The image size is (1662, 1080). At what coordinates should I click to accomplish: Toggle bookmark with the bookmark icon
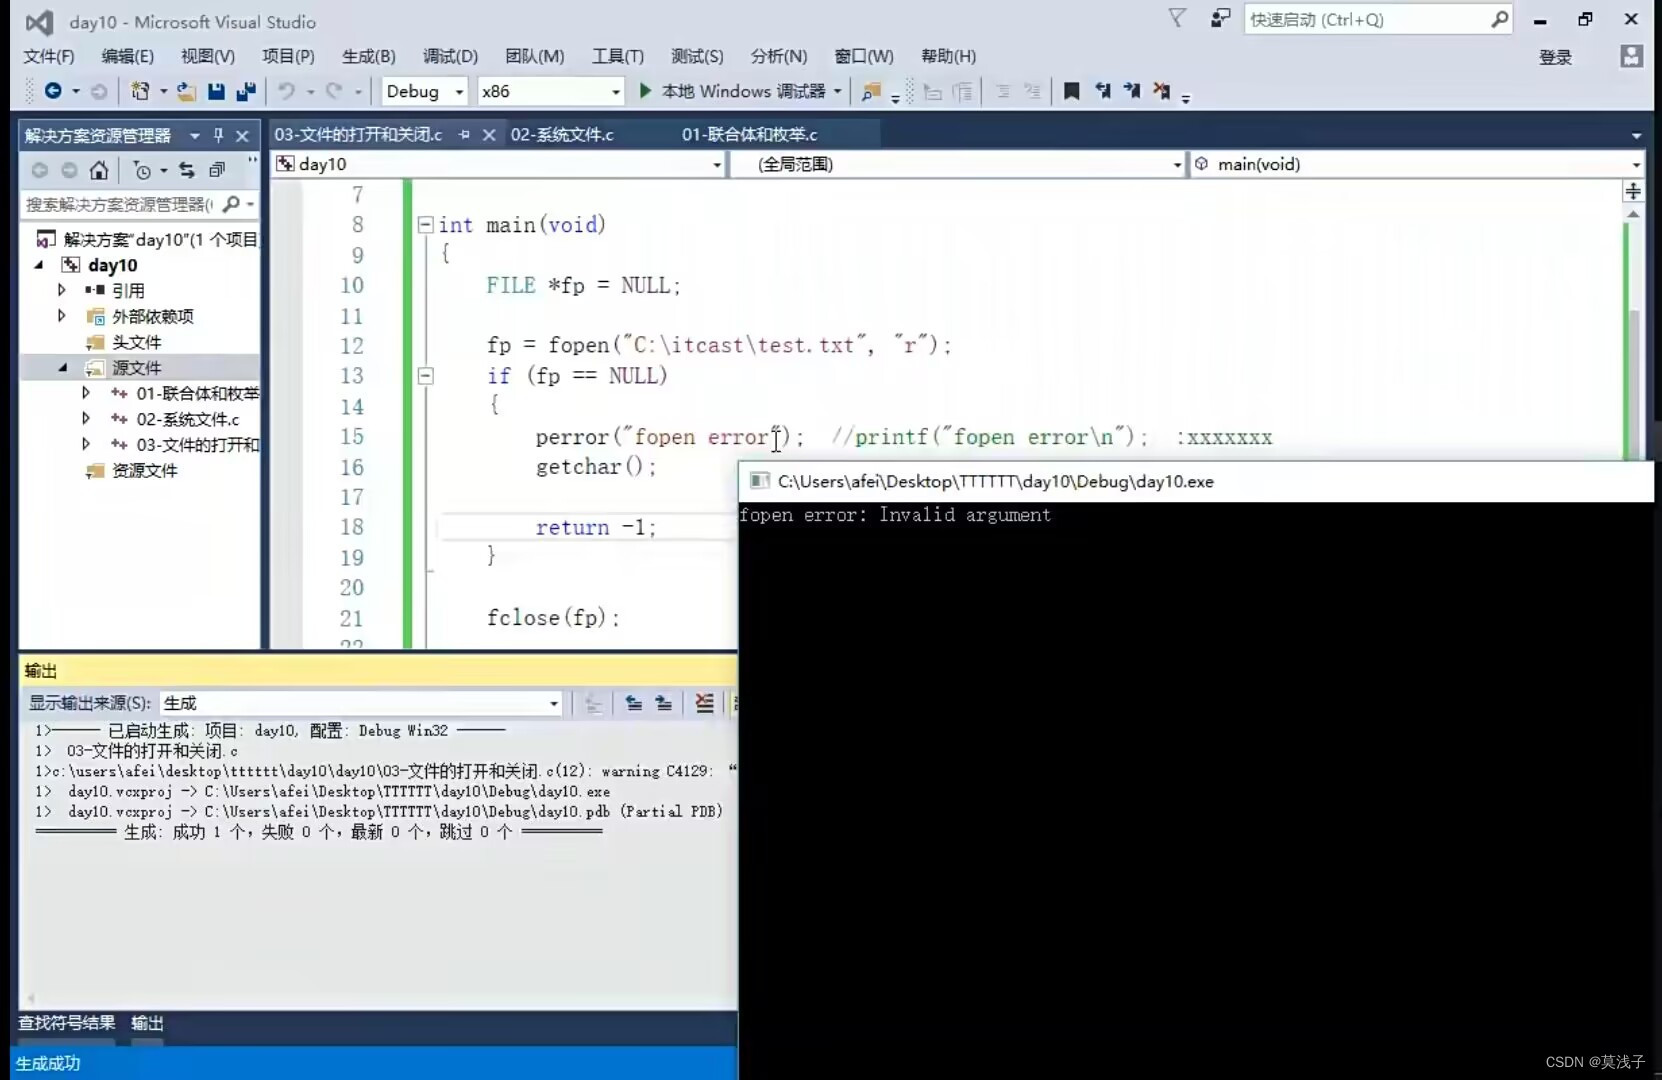tap(1071, 91)
